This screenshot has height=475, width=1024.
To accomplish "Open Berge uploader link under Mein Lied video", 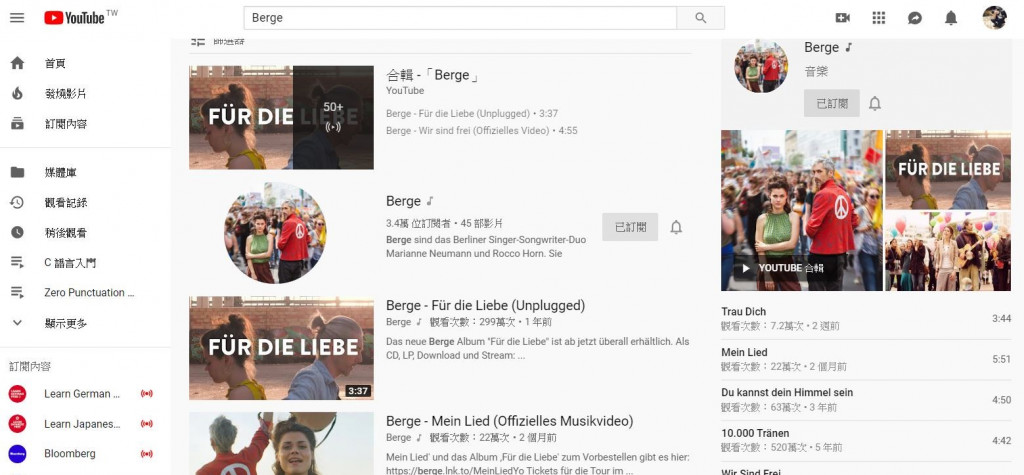I will 398,438.
